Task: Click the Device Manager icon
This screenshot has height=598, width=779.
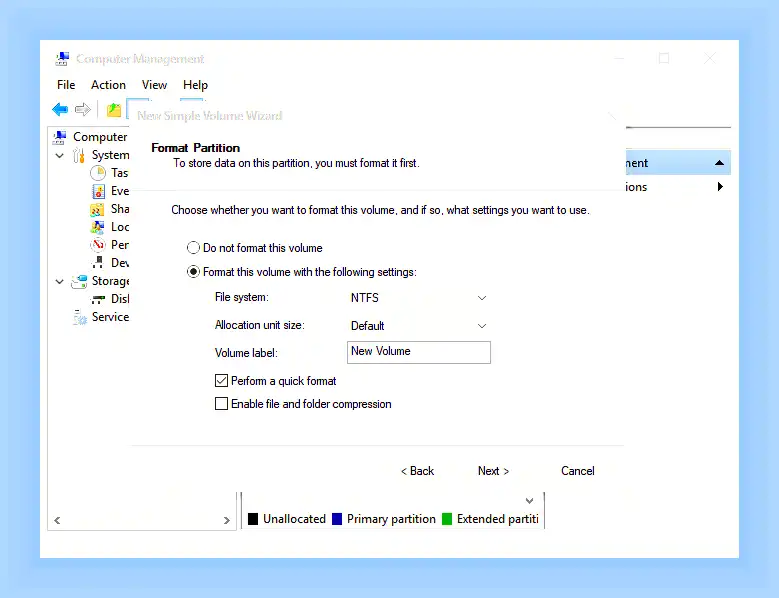Action: point(98,263)
